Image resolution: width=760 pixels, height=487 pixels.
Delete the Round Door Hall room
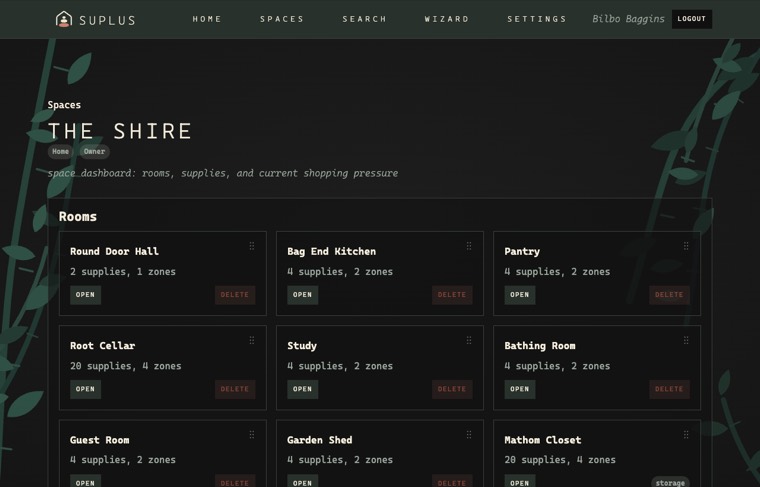[x=235, y=295]
